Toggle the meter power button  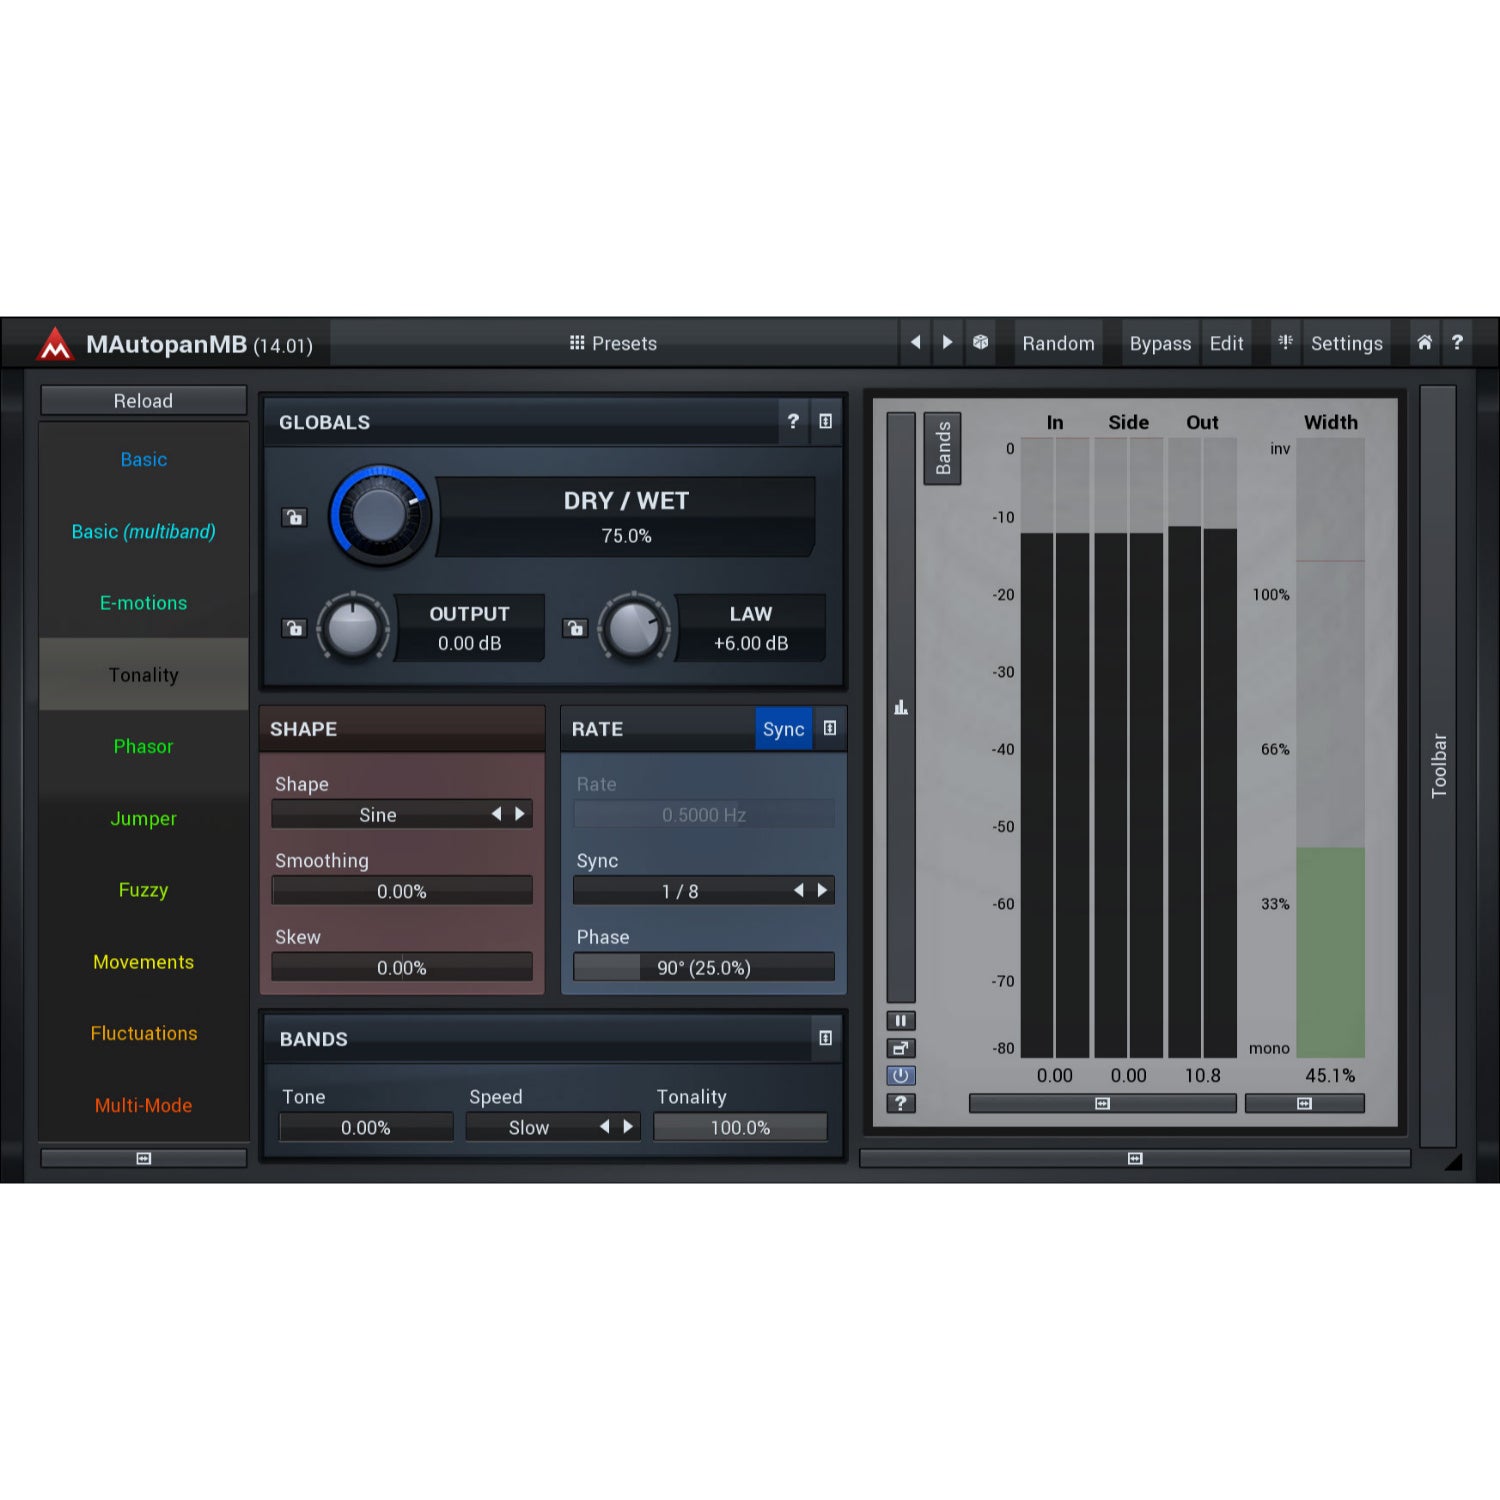point(901,1076)
